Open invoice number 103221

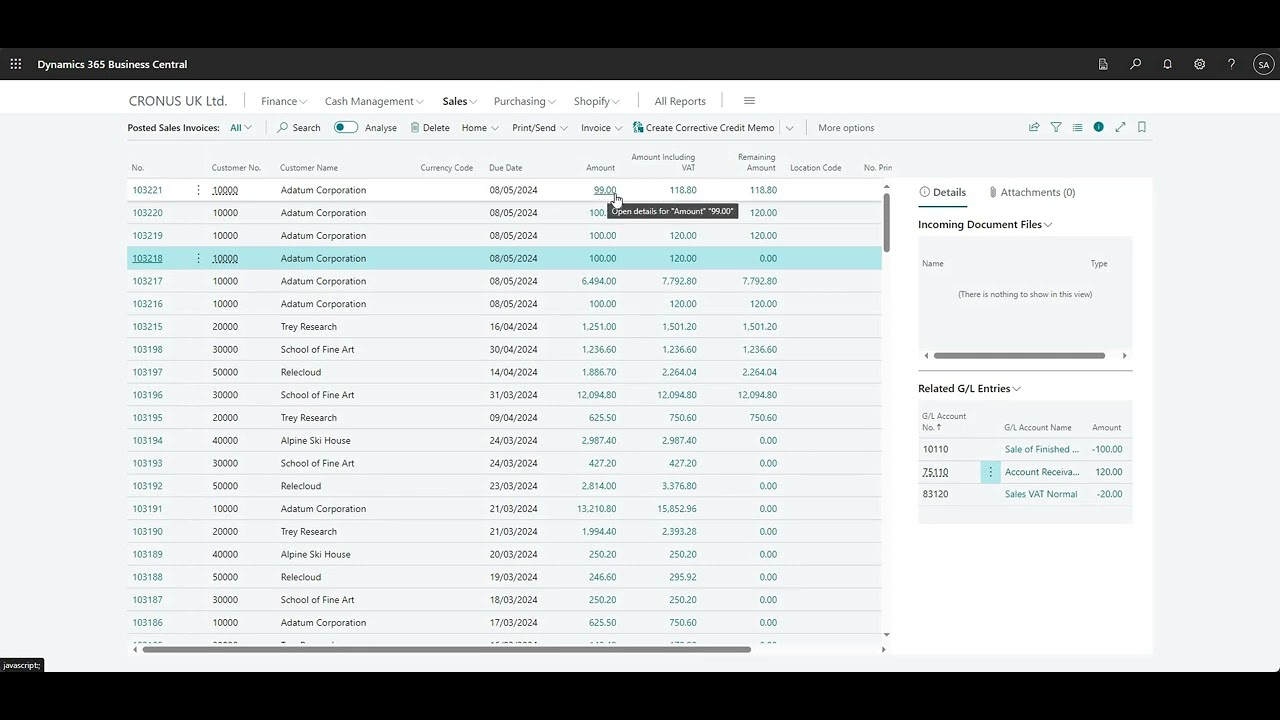(x=147, y=190)
